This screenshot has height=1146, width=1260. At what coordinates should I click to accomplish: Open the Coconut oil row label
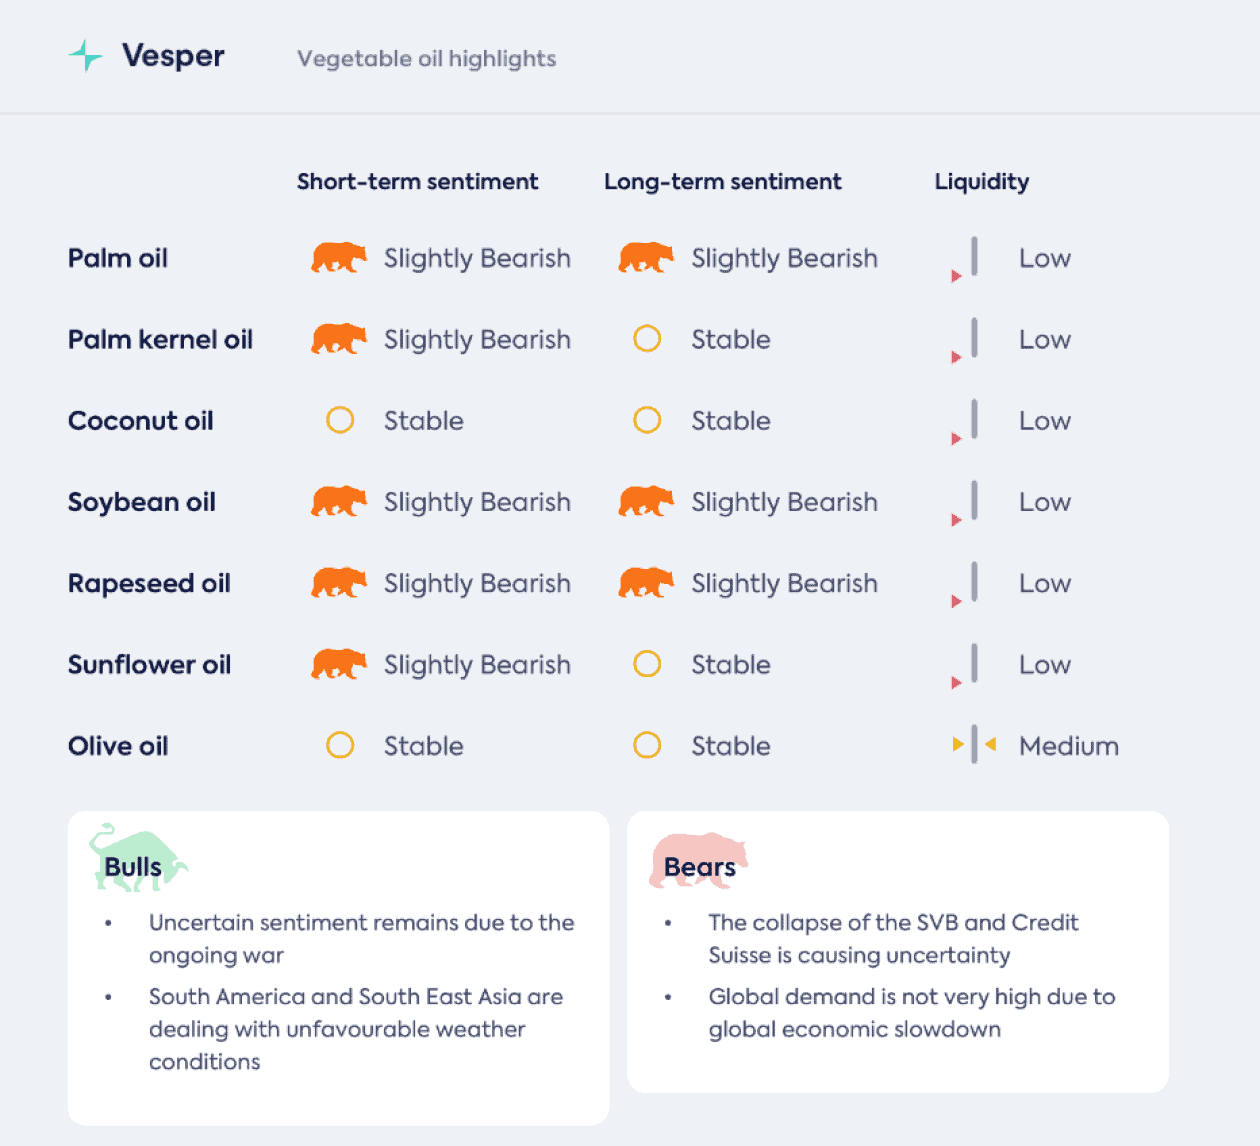pos(141,421)
